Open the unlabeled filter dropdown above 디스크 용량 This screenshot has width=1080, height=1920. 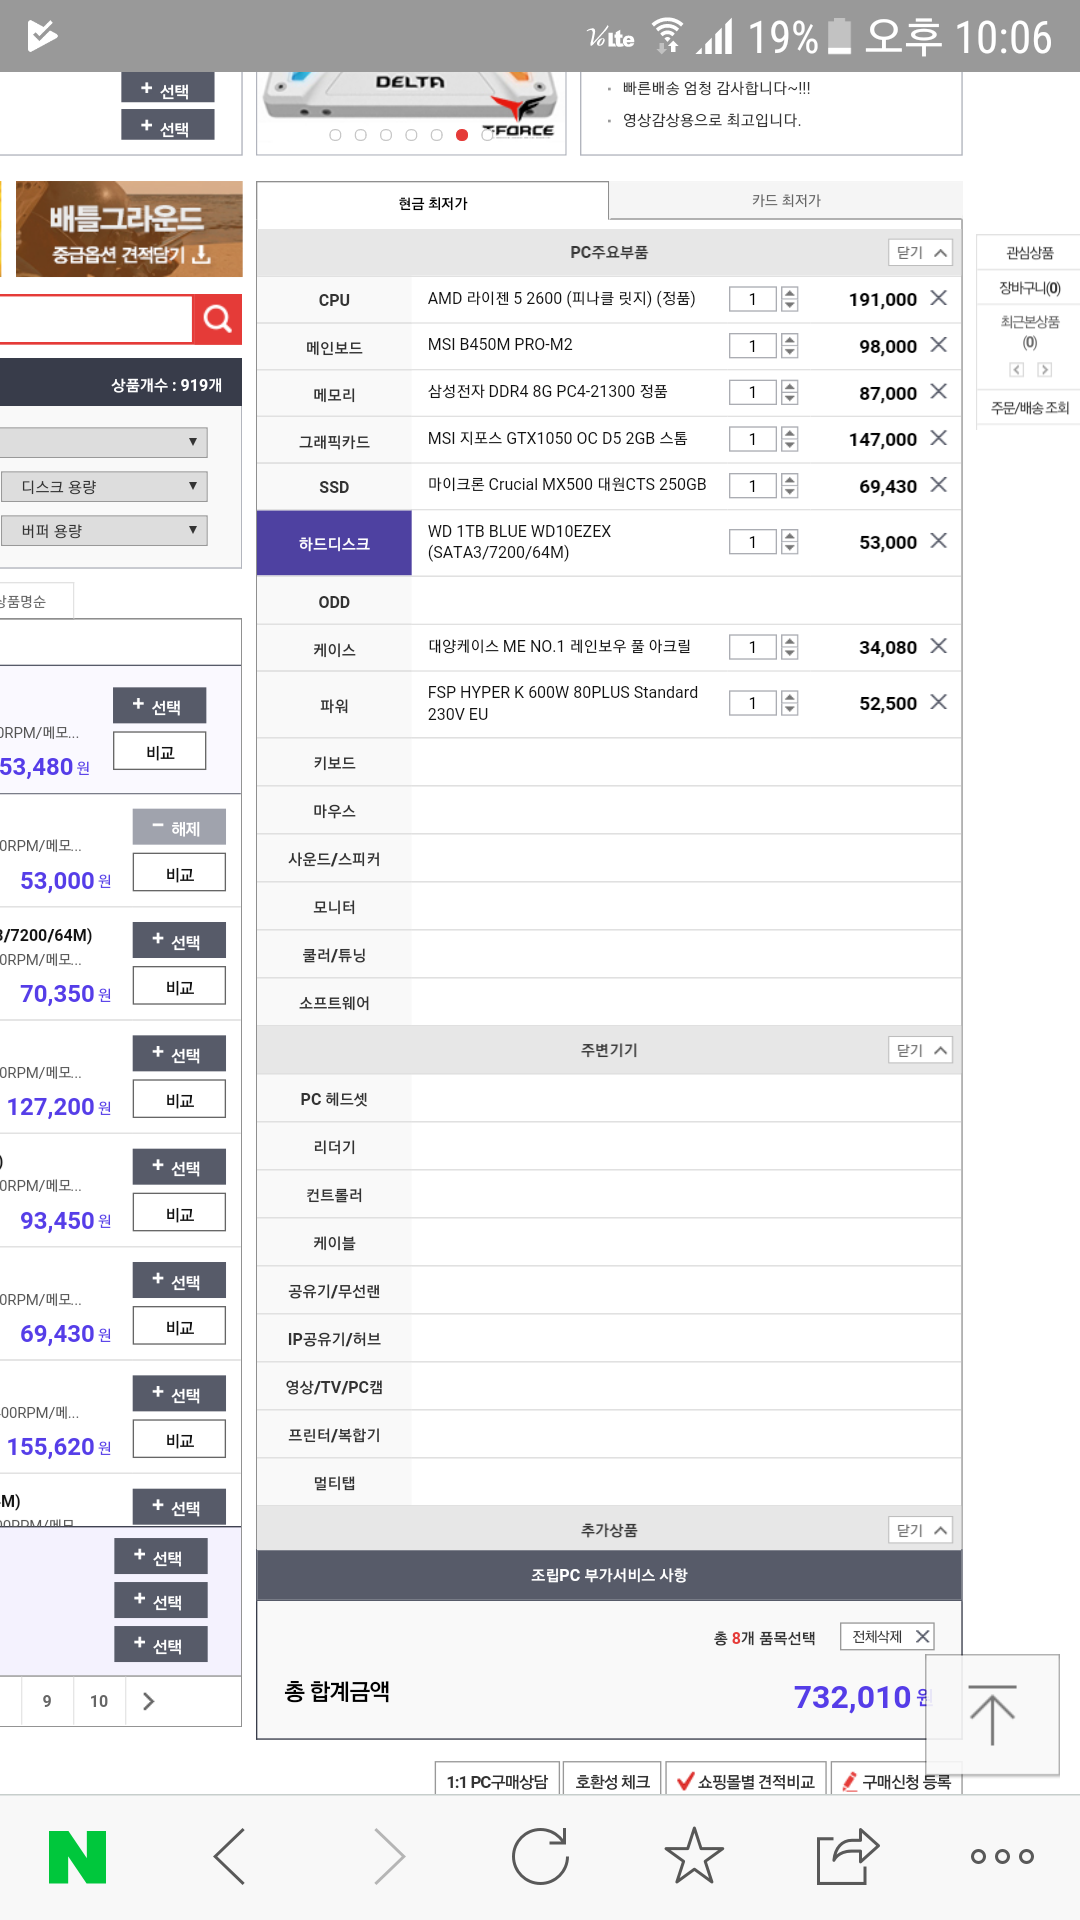click(x=104, y=442)
